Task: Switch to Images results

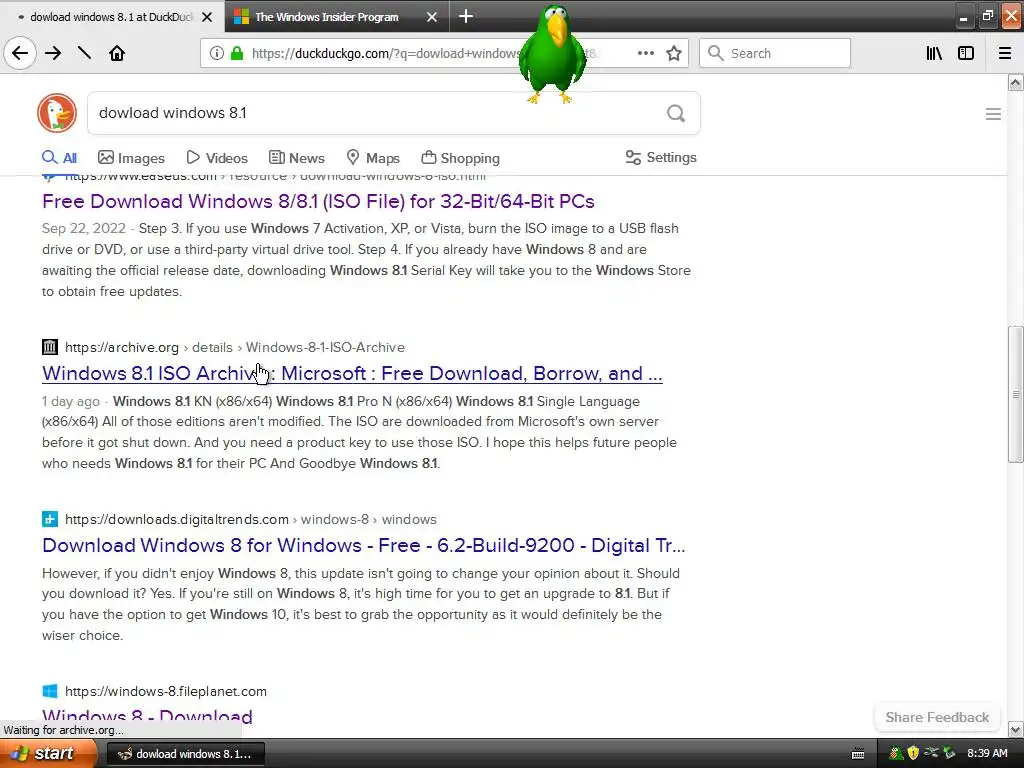Action: [x=131, y=157]
